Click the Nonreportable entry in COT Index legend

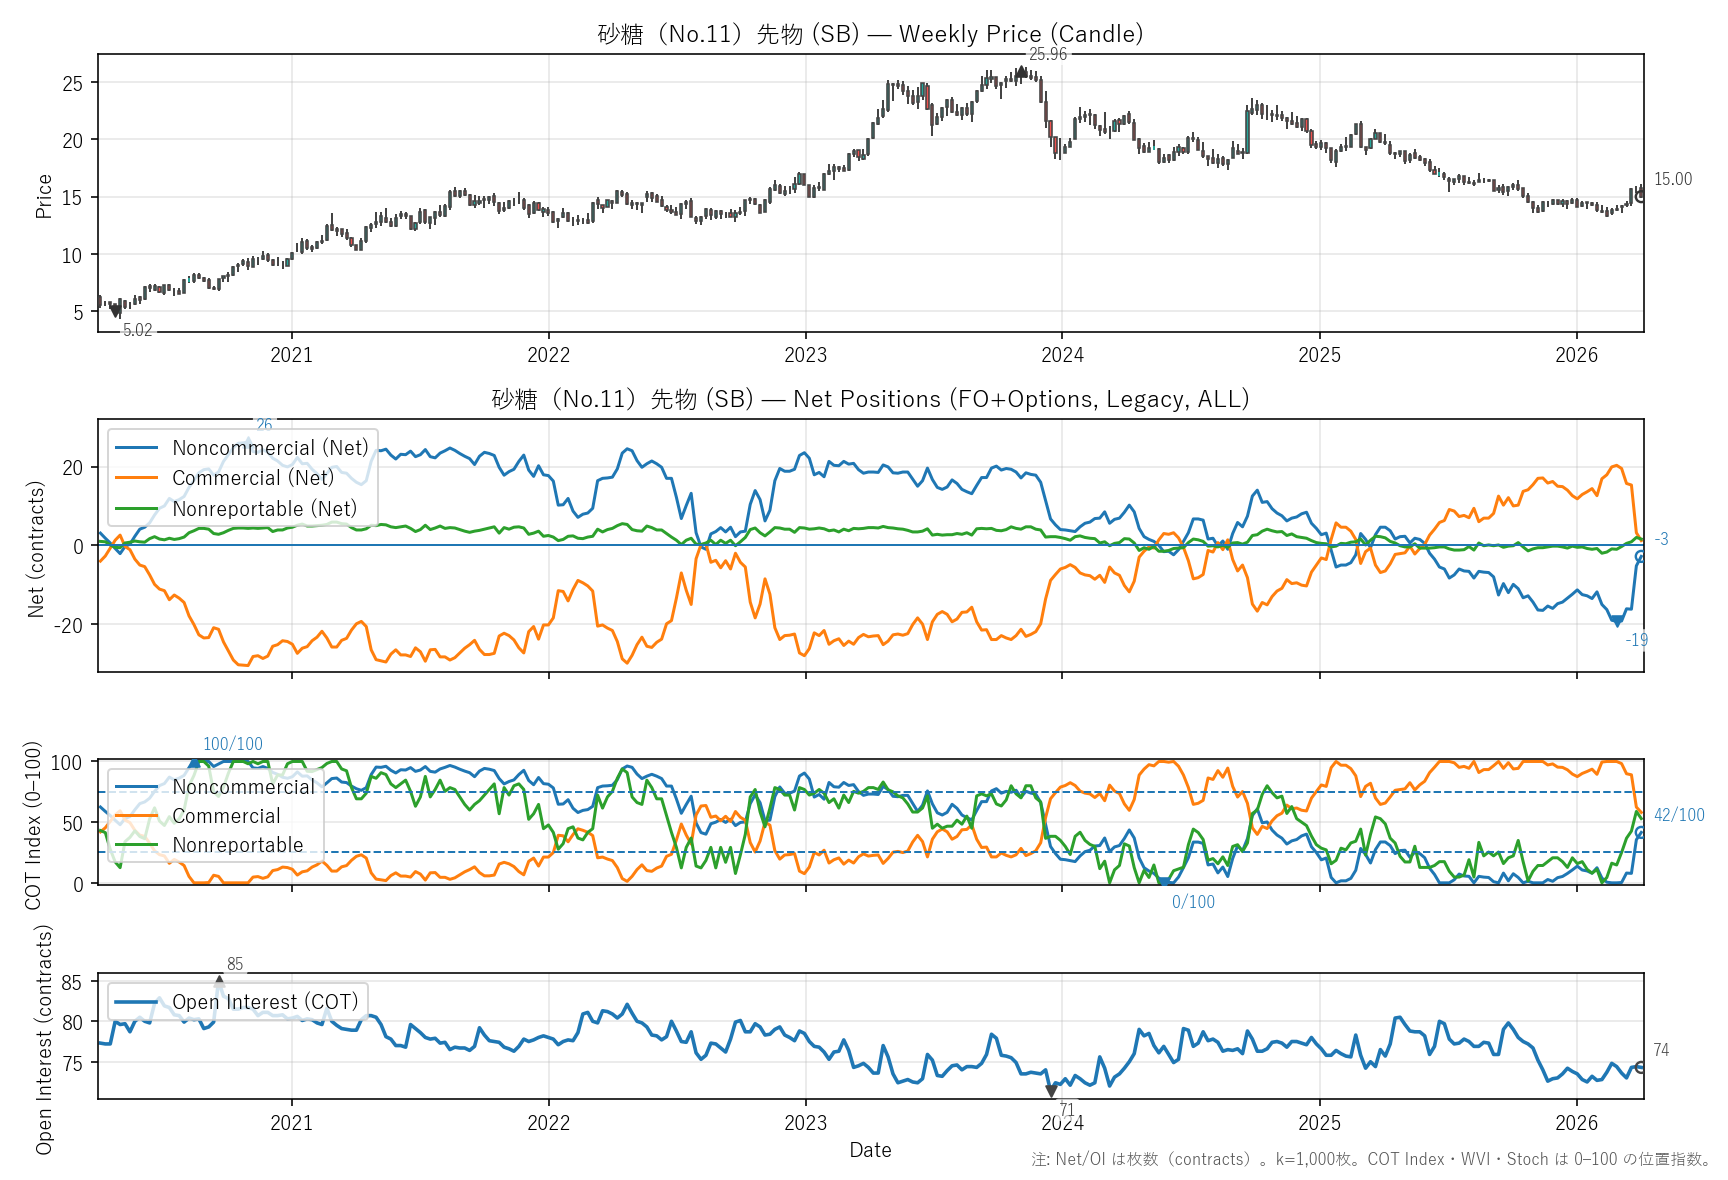pyautogui.click(x=237, y=845)
